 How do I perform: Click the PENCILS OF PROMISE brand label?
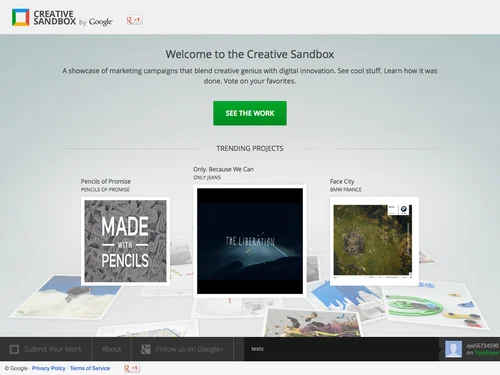coord(105,190)
